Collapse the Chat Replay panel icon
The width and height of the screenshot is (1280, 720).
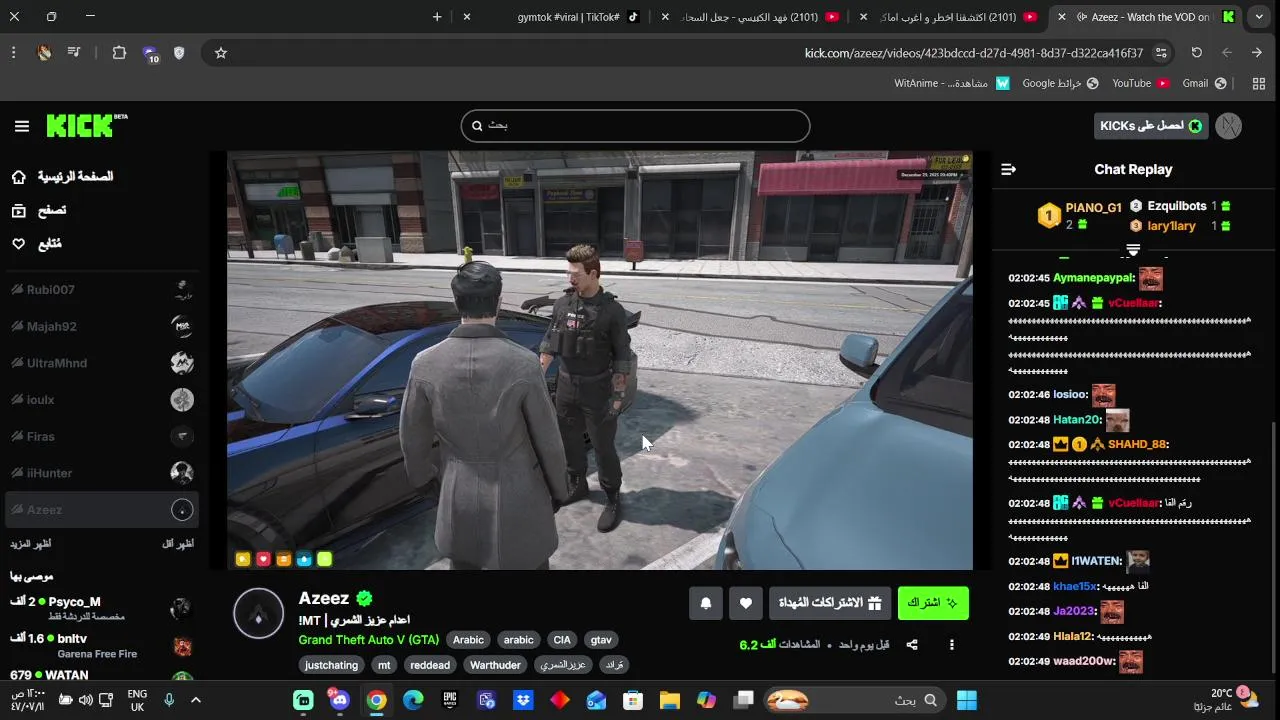(x=1008, y=170)
